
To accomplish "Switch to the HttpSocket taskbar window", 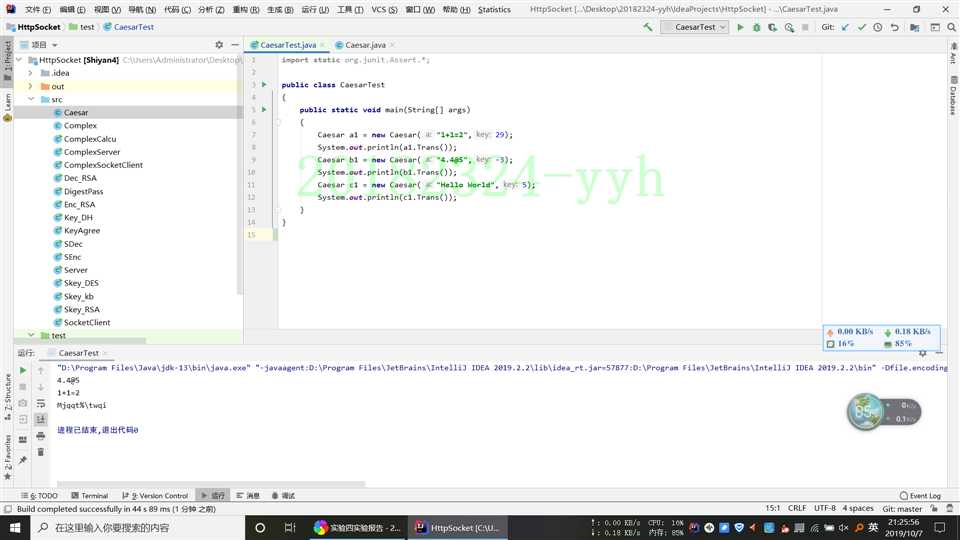I will click(458, 528).
